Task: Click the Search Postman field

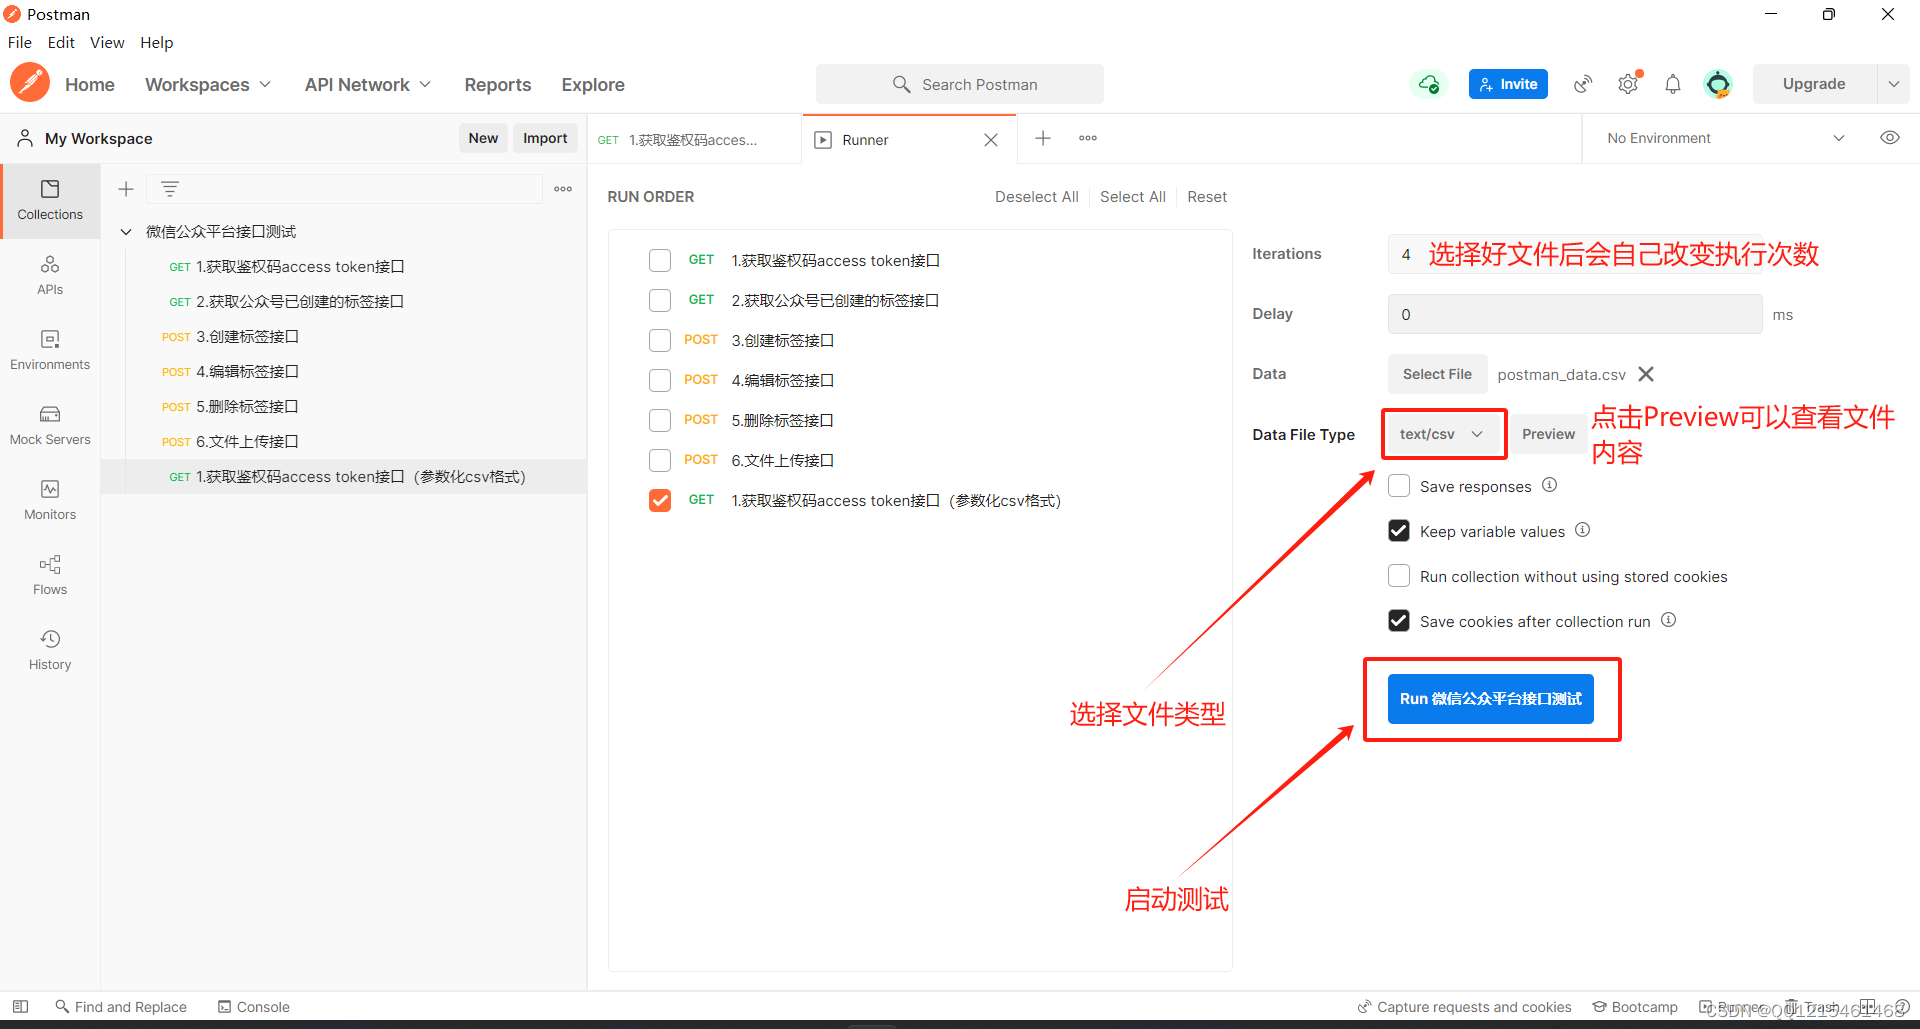Action: click(960, 84)
